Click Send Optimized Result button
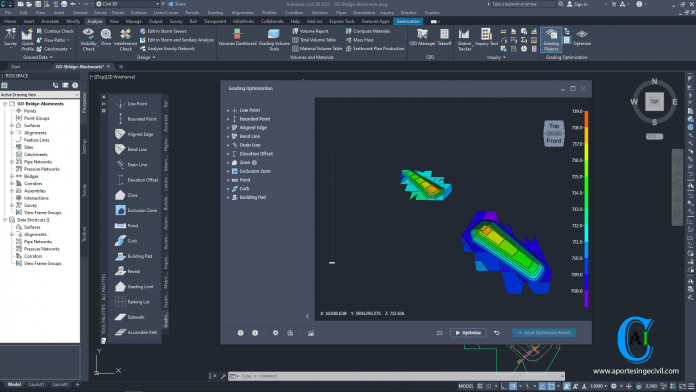Viewport: 696px width, 392px height. click(x=544, y=333)
